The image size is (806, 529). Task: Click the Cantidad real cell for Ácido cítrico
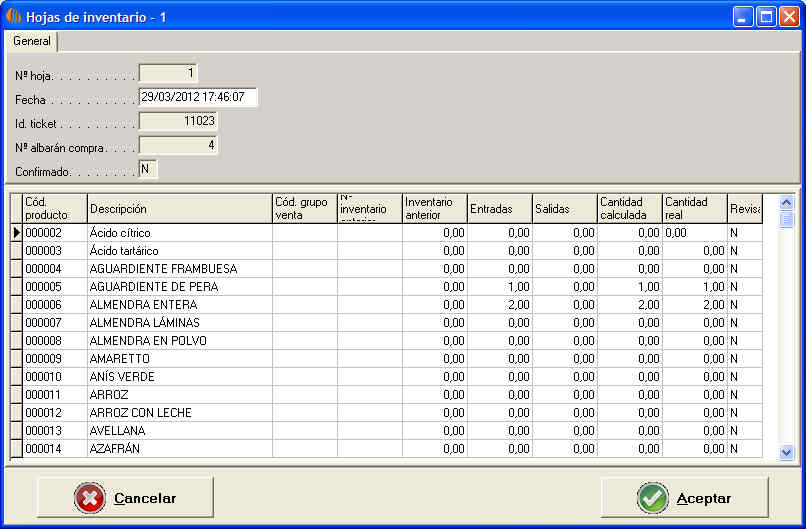[694, 233]
